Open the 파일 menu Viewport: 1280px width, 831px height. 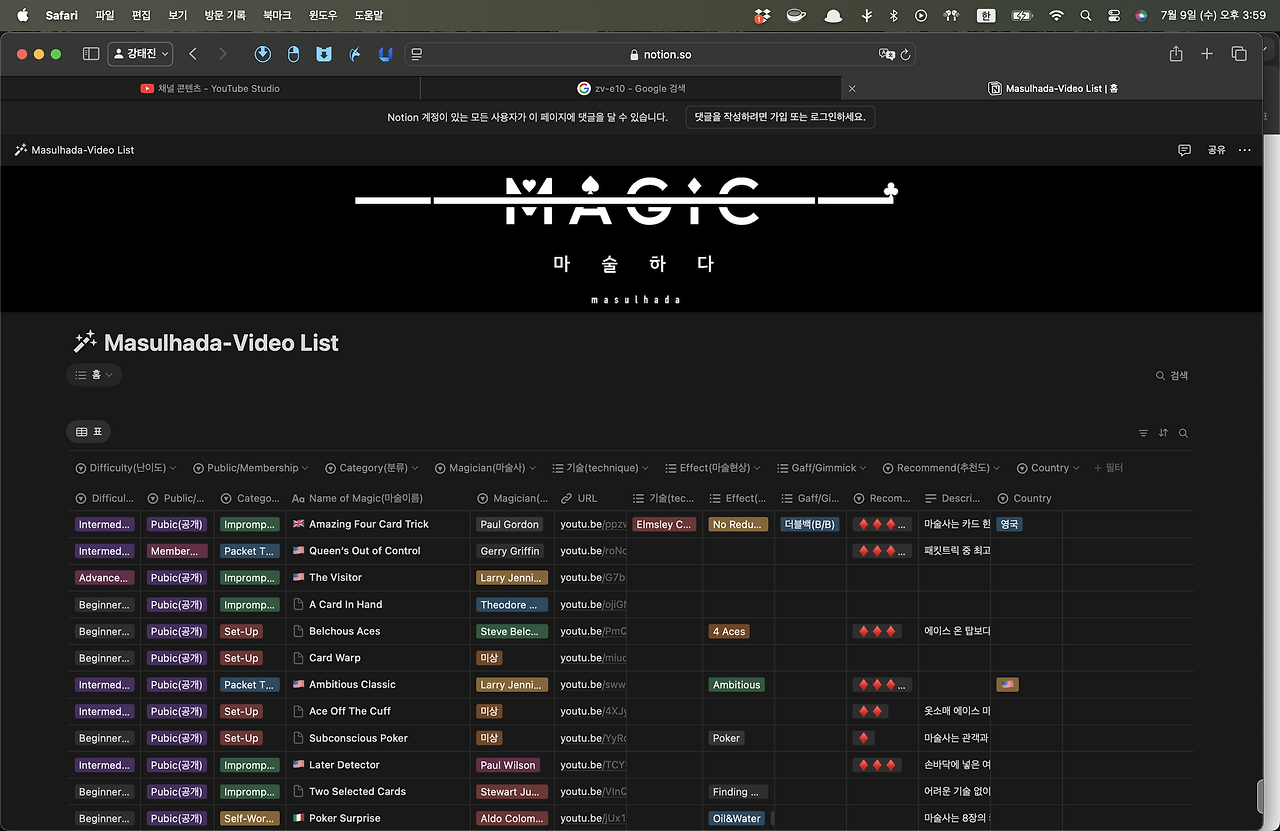tap(105, 15)
